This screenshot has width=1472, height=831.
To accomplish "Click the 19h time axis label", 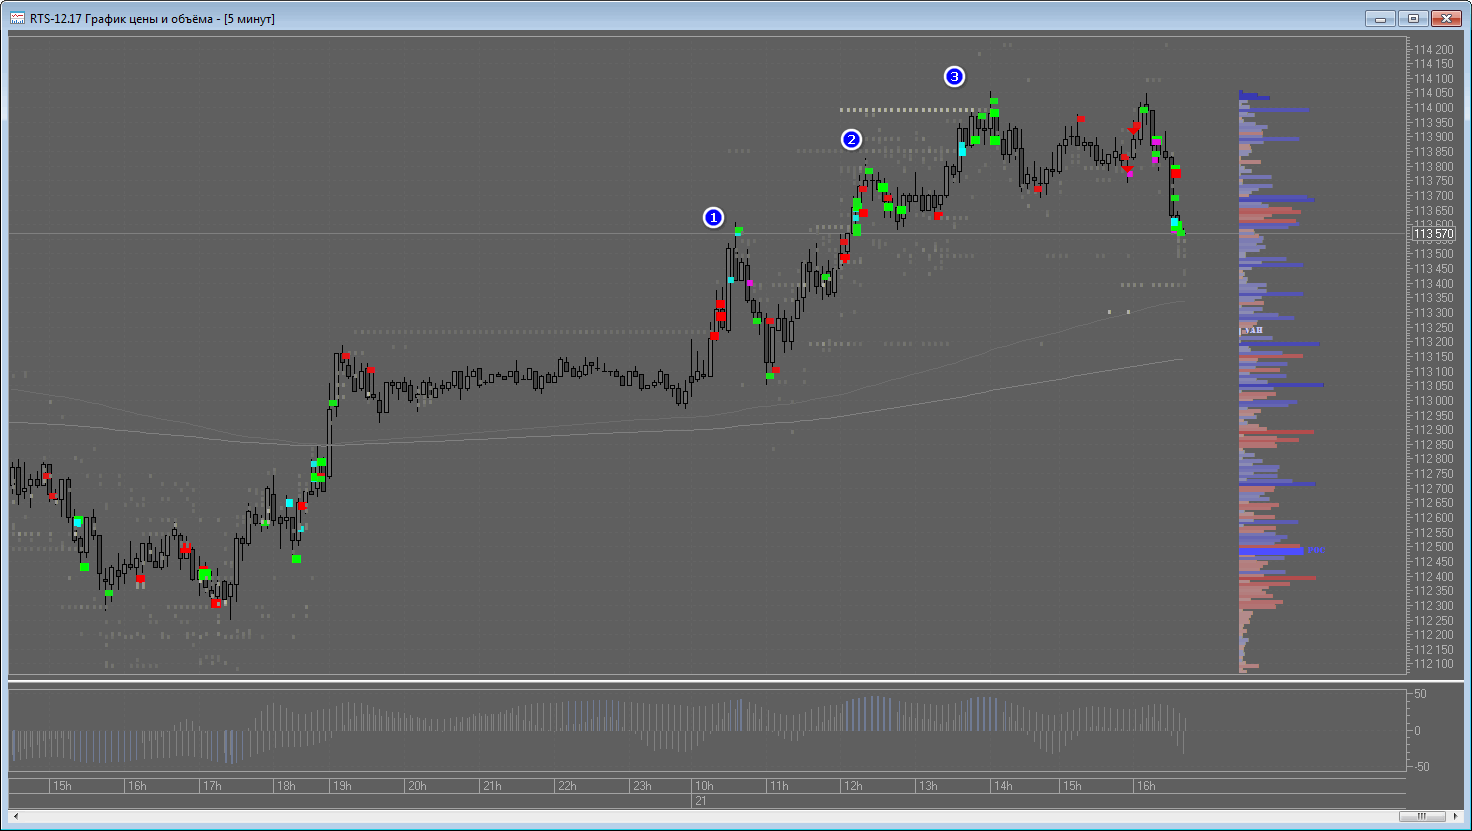I will [x=342, y=786].
